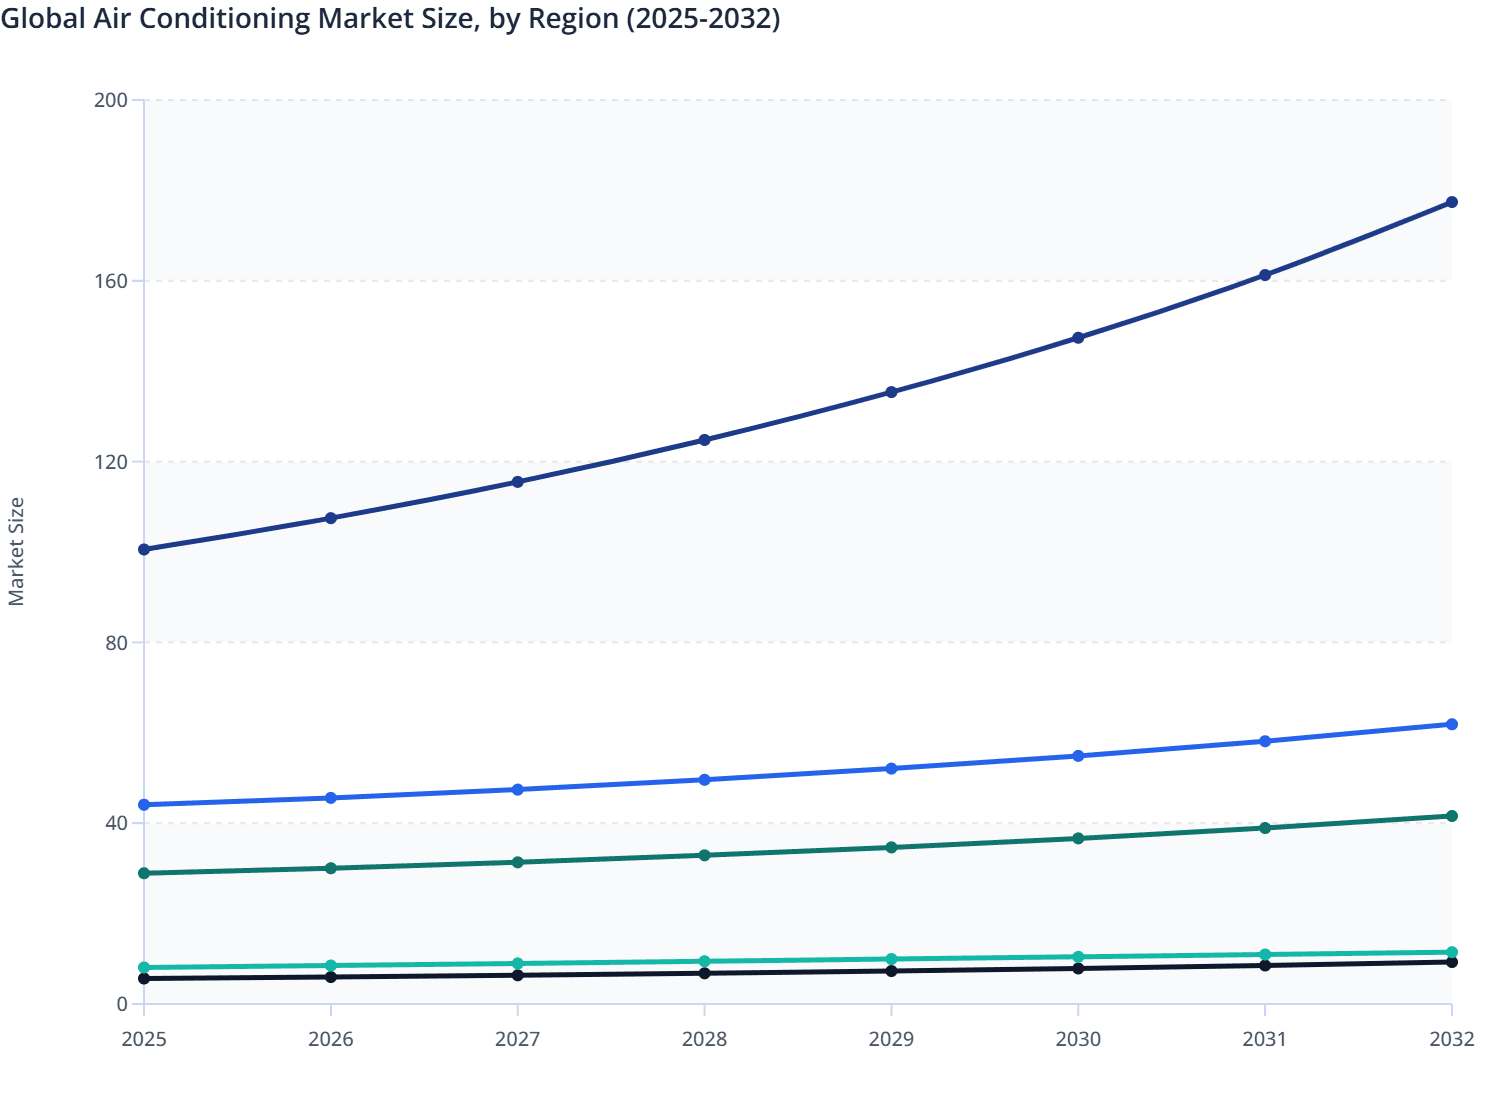Select the bright blue line's 2025 point
This screenshot has width=1508, height=1120.
[144, 805]
